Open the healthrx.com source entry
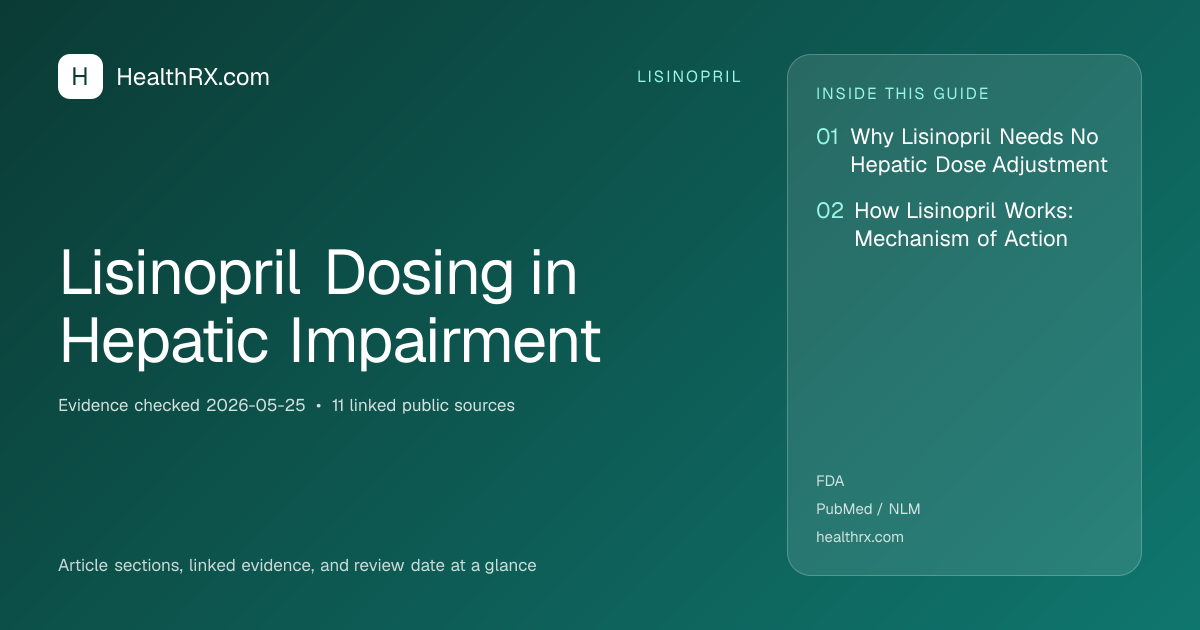 click(860, 537)
